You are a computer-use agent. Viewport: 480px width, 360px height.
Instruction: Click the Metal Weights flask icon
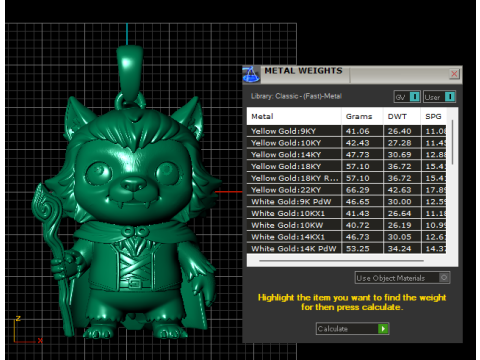click(251, 74)
